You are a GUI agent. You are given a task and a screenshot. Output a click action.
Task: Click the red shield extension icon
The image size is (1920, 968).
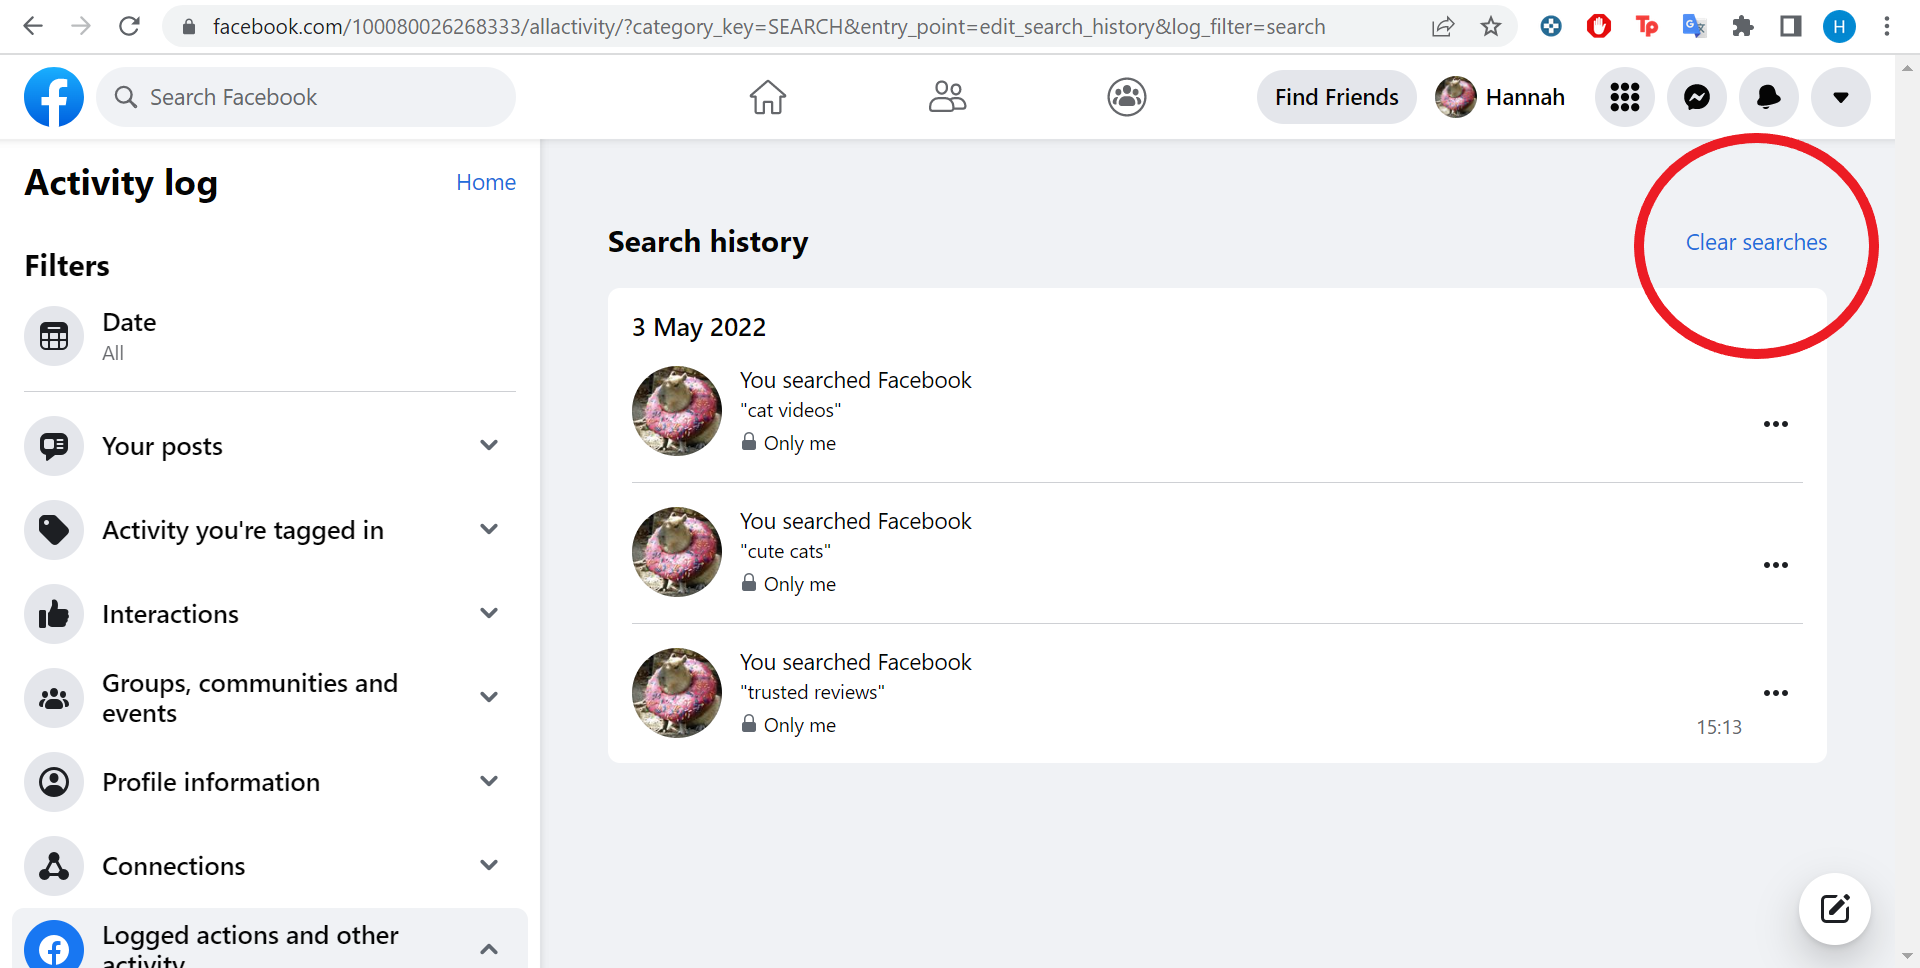pos(1599,27)
